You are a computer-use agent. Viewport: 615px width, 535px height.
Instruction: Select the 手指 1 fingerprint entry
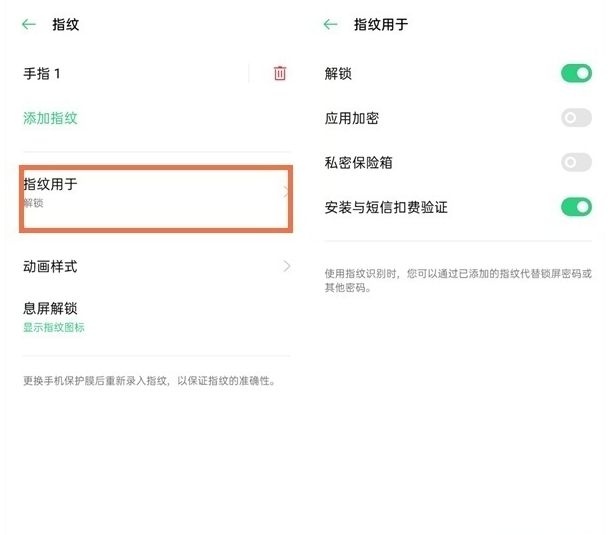click(43, 73)
